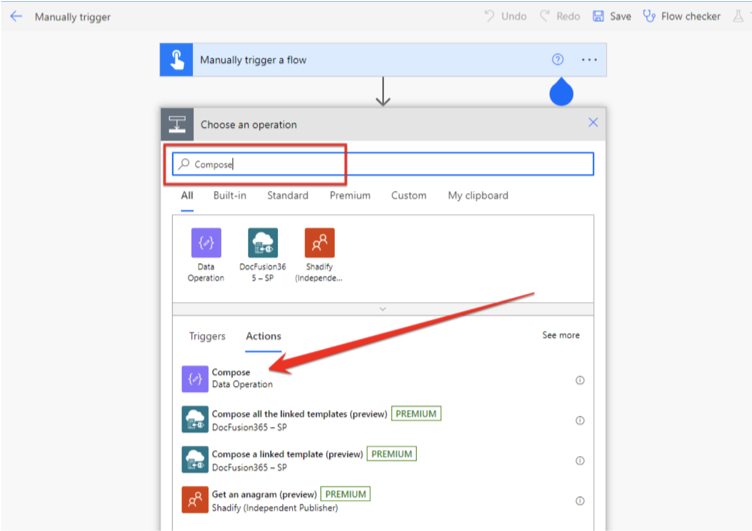The height and width of the screenshot is (531, 752).
Task: Click Undo in the top toolbar
Action: coord(505,17)
